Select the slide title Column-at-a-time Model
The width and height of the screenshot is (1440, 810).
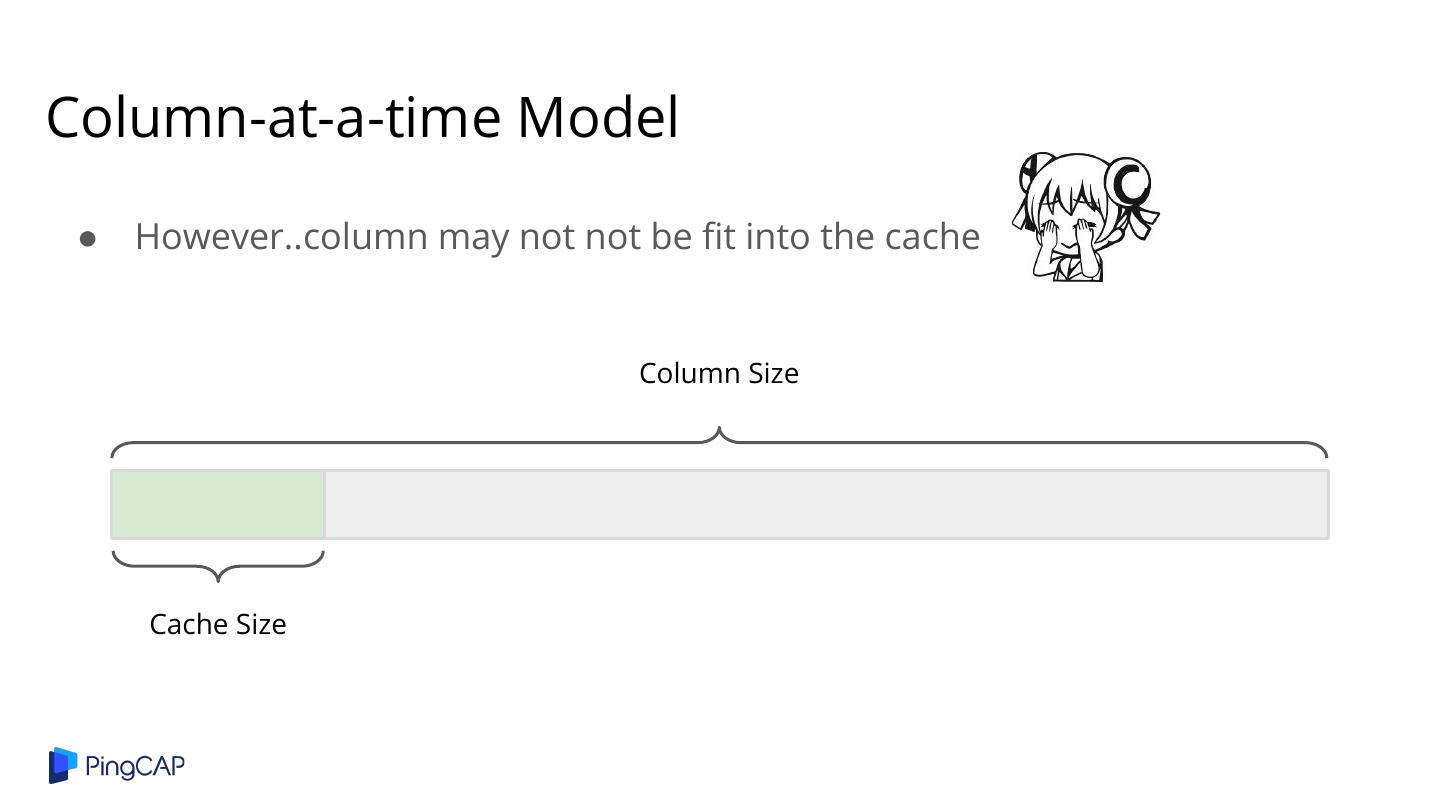[362, 117]
